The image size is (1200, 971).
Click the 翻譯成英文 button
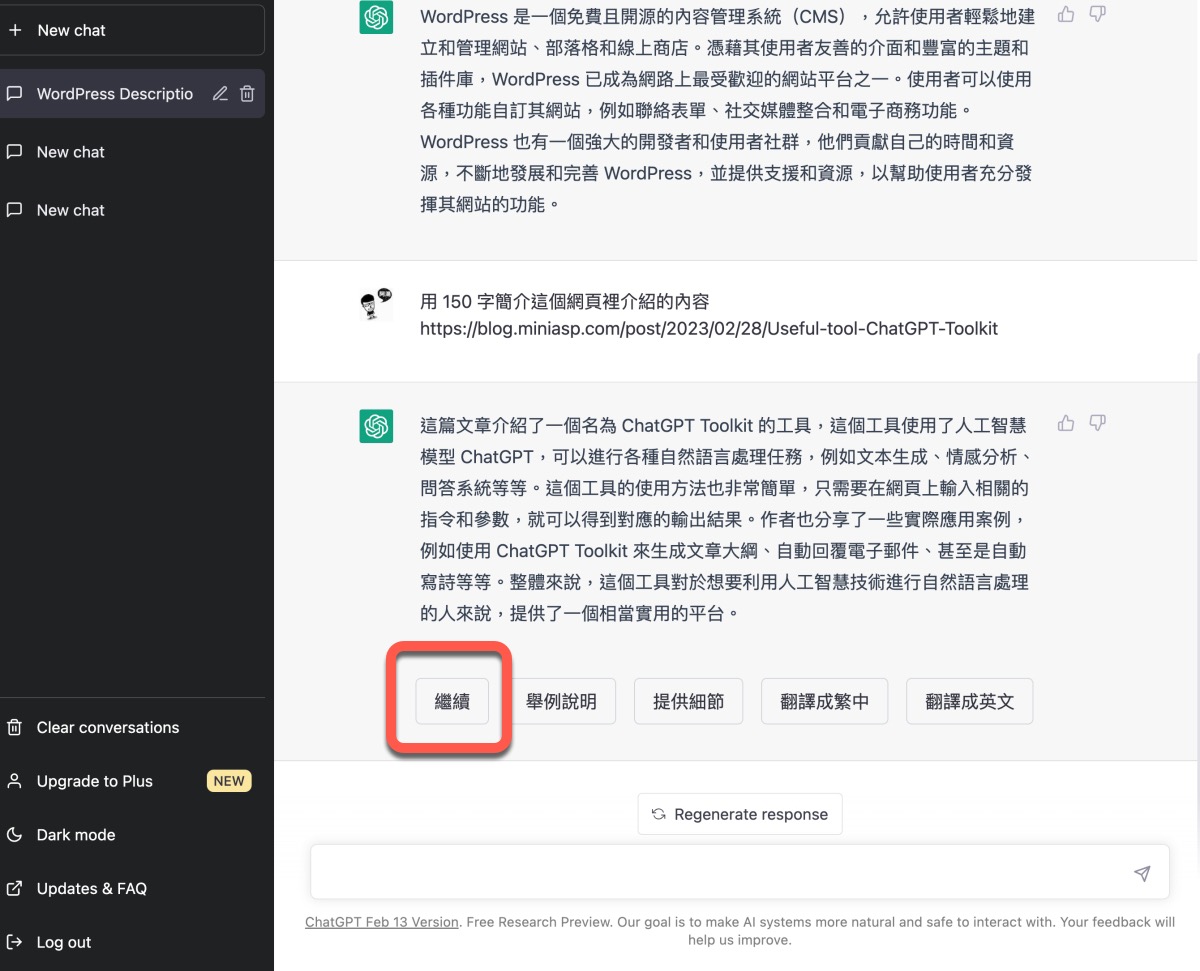[969, 701]
